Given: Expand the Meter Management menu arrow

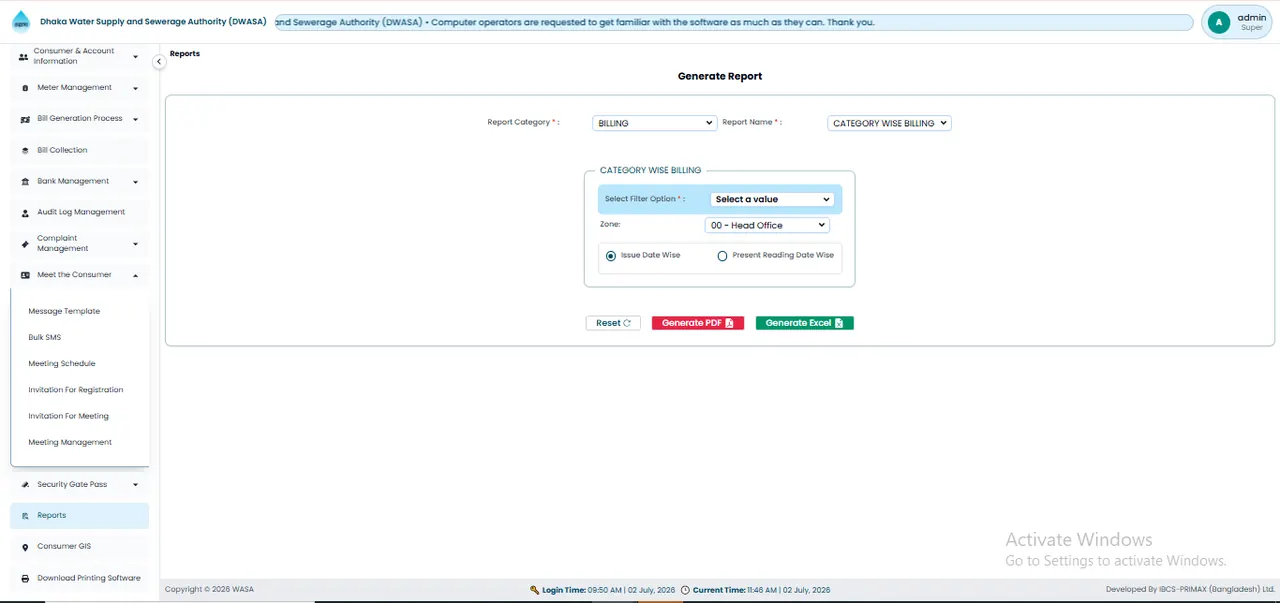Looking at the screenshot, I should [135, 88].
